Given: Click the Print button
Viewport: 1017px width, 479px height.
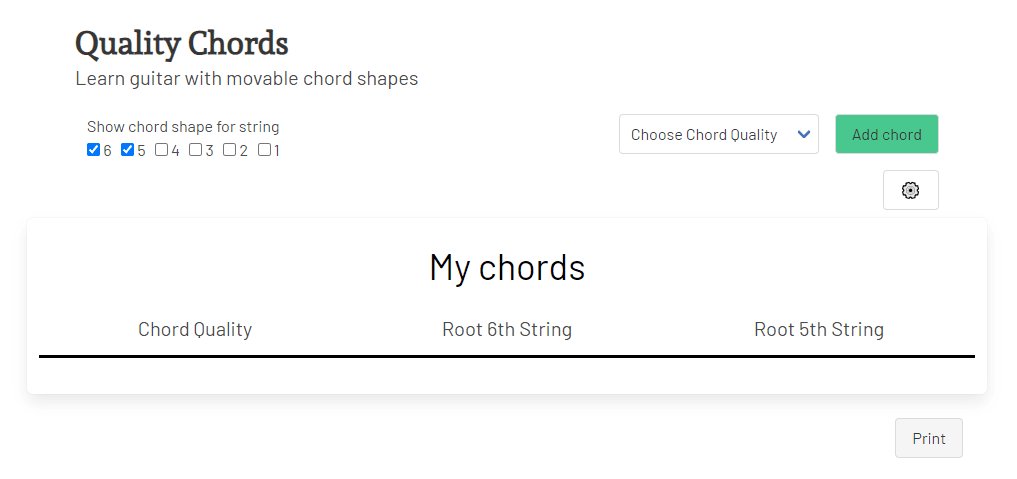Looking at the screenshot, I should point(929,438).
